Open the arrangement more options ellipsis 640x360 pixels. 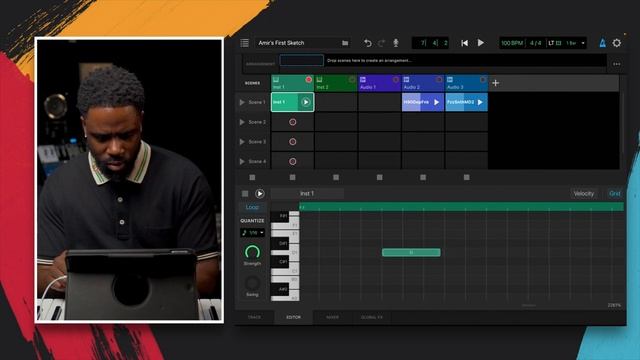(x=616, y=64)
